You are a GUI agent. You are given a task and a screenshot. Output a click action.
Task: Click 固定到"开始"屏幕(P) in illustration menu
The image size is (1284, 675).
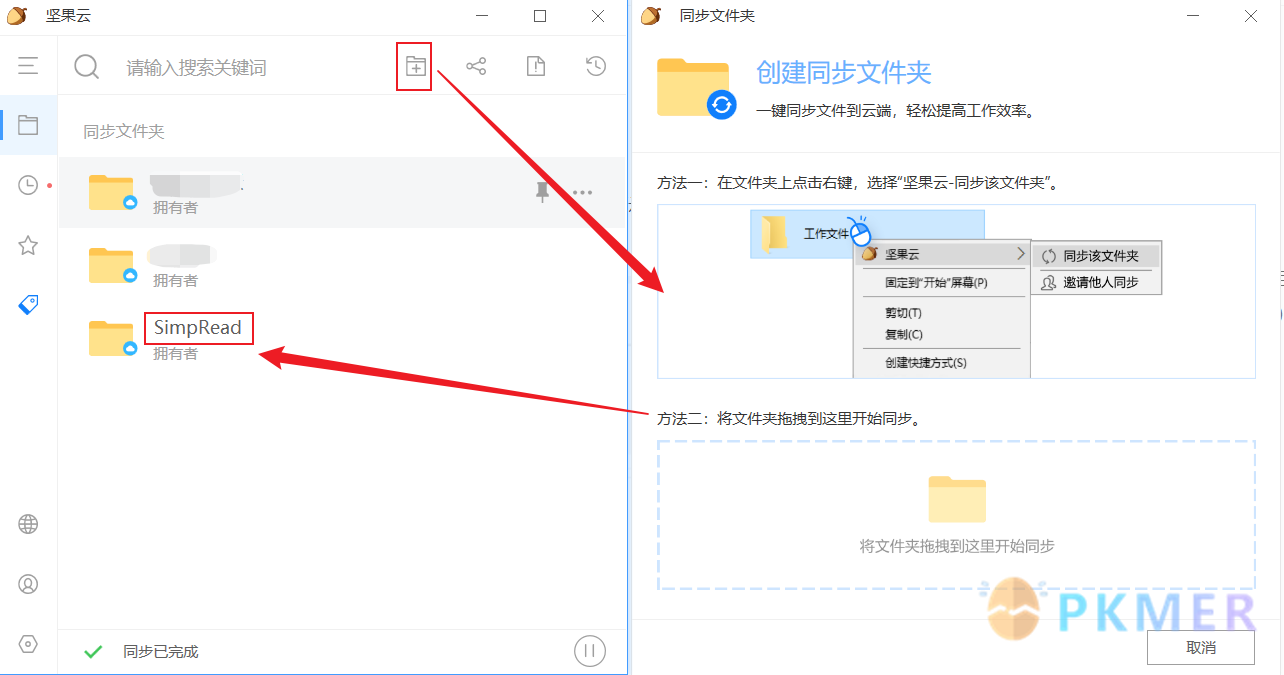pos(936,283)
